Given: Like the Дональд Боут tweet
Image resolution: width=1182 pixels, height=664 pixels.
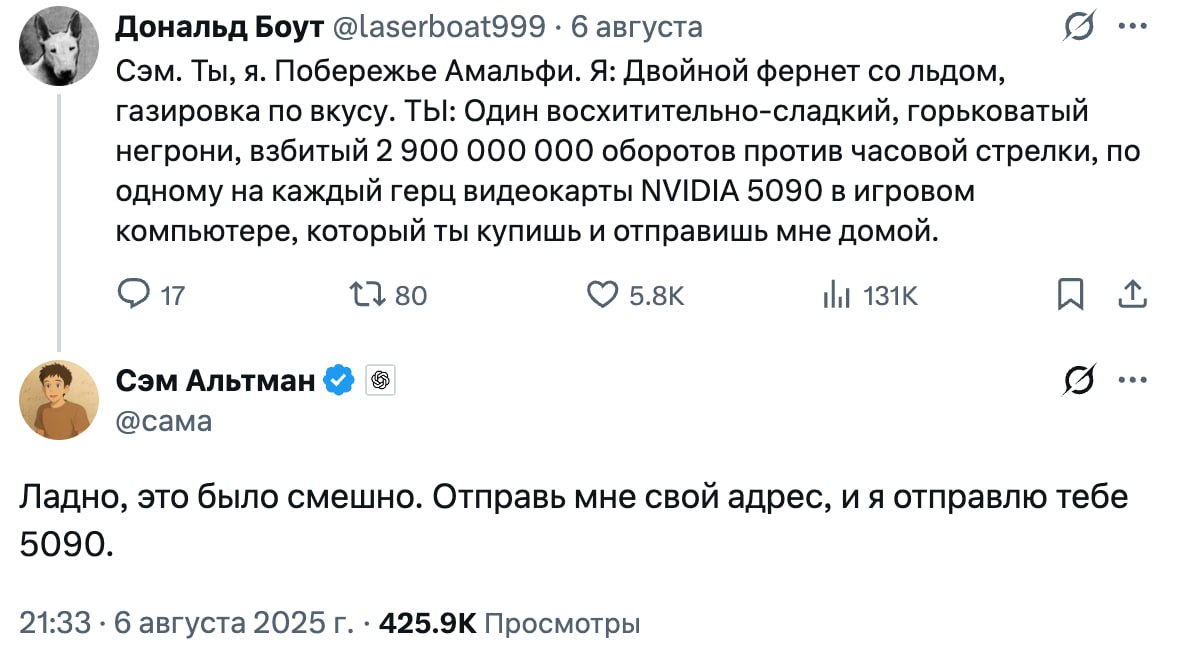Looking at the screenshot, I should (600, 295).
